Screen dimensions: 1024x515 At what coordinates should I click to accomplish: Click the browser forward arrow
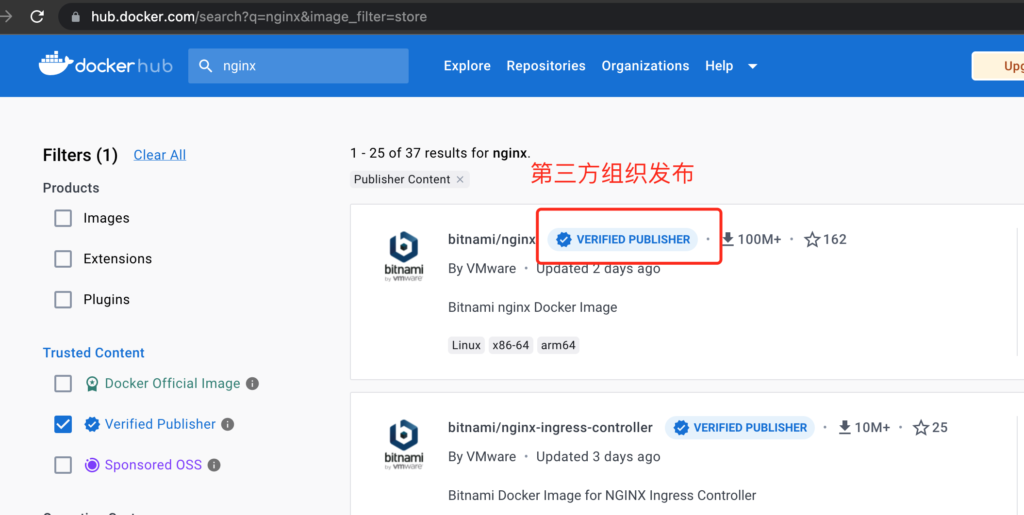(x=7, y=16)
